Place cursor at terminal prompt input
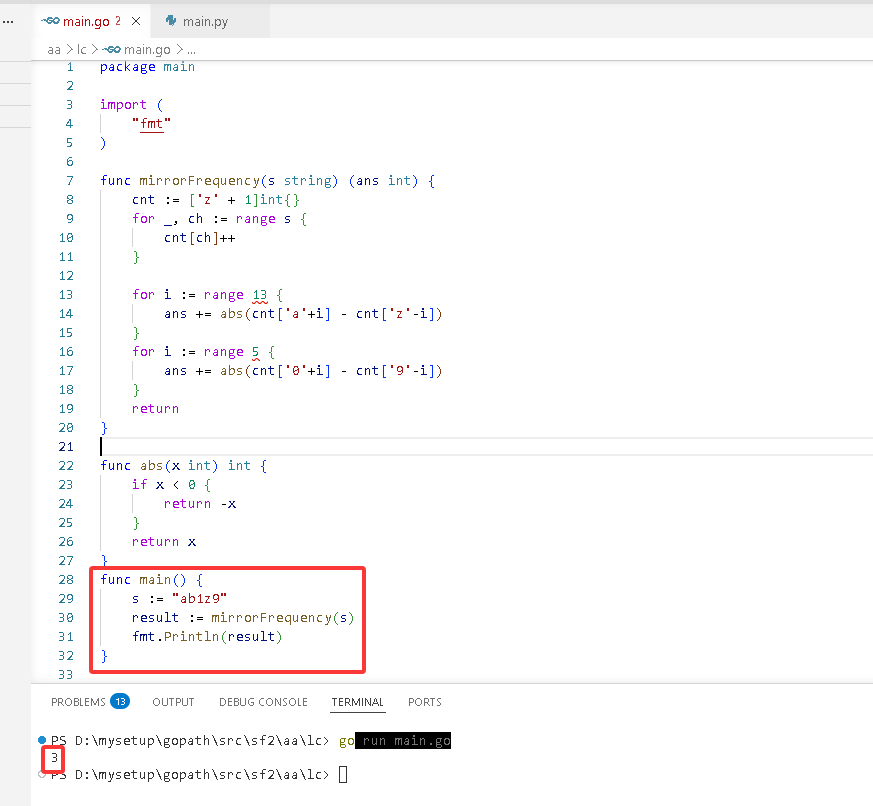 pos(343,774)
